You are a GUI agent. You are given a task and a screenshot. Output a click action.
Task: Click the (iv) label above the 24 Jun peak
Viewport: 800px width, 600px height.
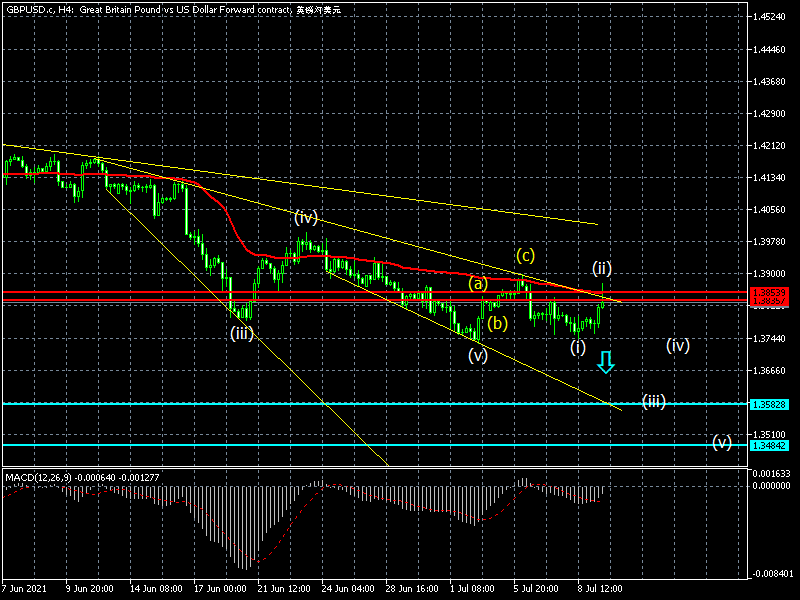click(306, 217)
